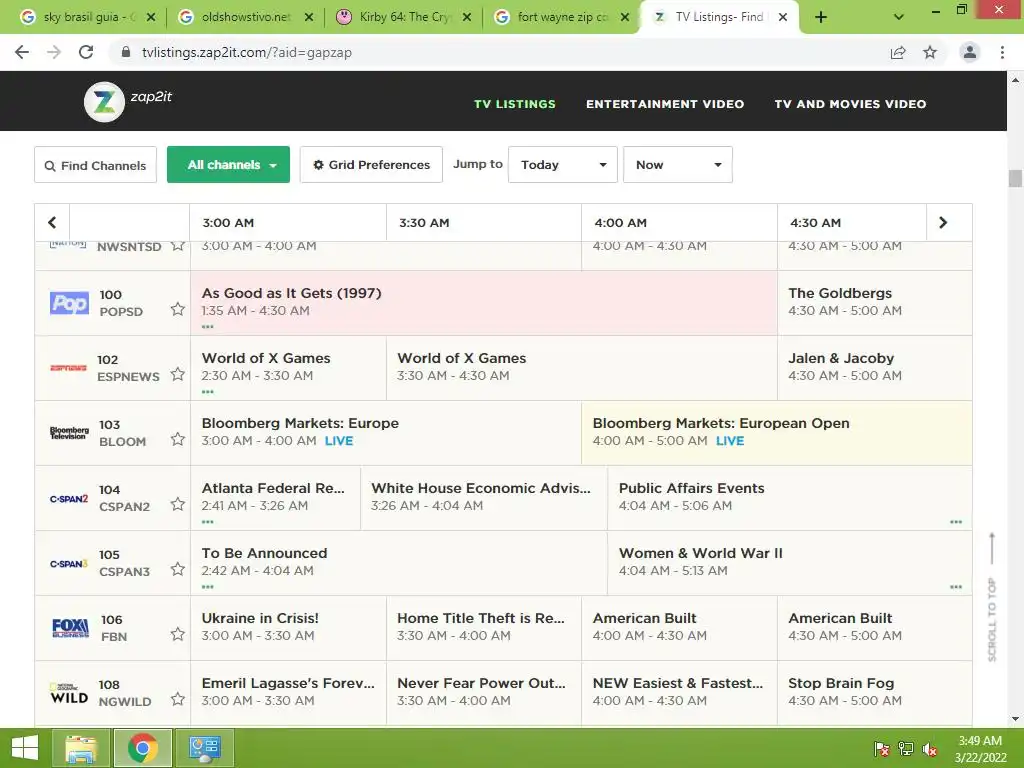This screenshot has width=1024, height=768.
Task: Click the C-SPAN3 channel logo
Action: click(x=69, y=564)
